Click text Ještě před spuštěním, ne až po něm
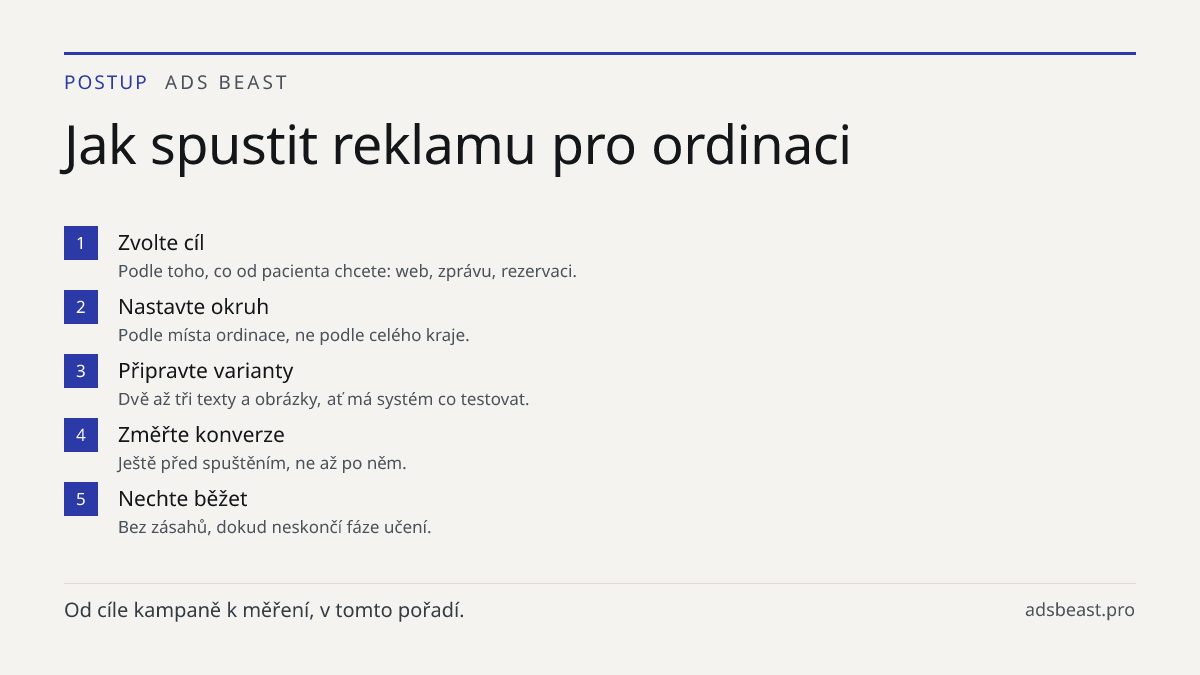The width and height of the screenshot is (1200, 675). [262, 463]
